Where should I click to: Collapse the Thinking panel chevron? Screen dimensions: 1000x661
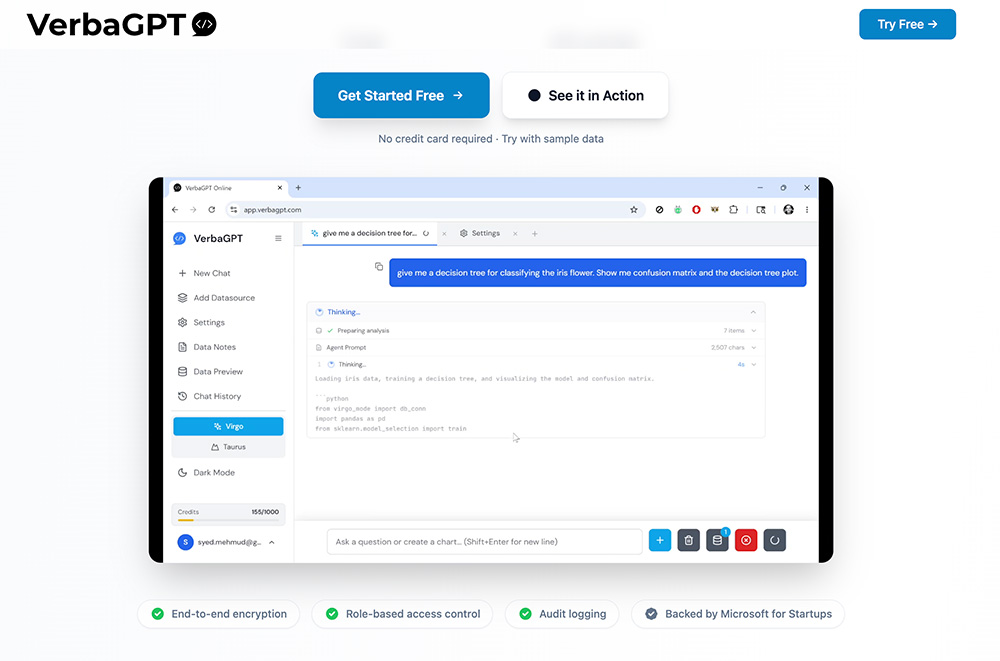pyautogui.click(x=753, y=312)
